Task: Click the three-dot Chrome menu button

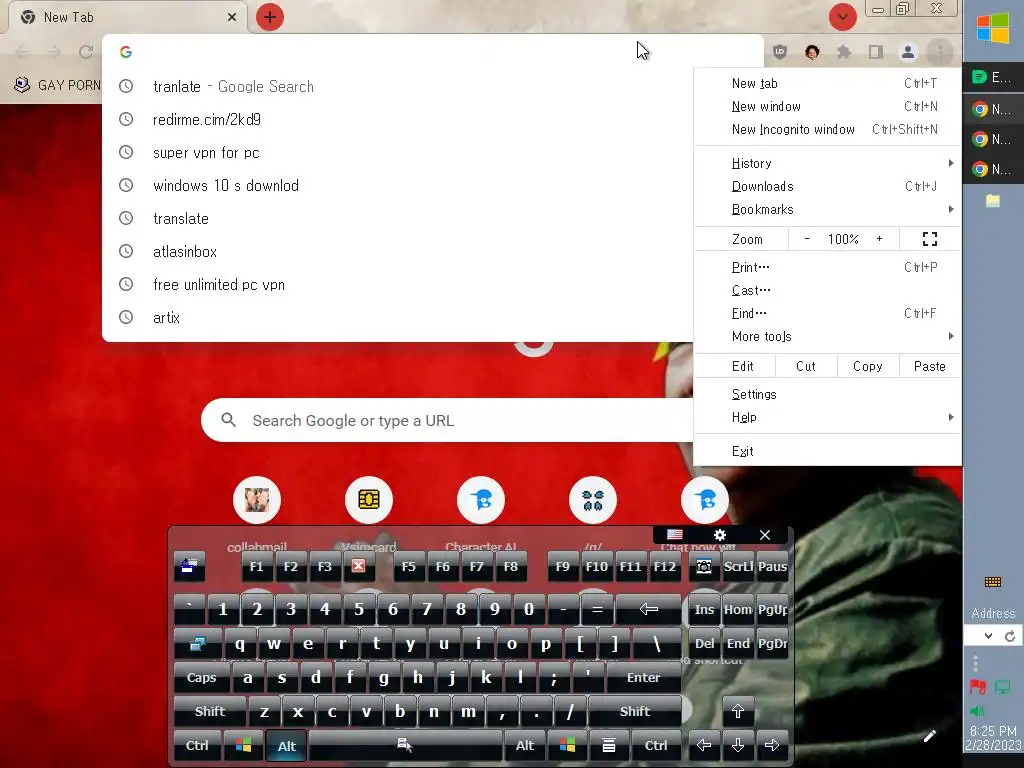Action: (x=940, y=52)
